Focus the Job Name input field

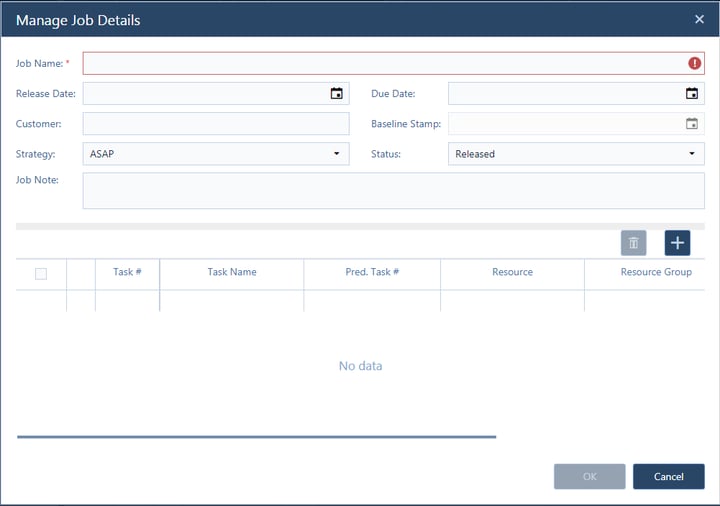(394, 63)
